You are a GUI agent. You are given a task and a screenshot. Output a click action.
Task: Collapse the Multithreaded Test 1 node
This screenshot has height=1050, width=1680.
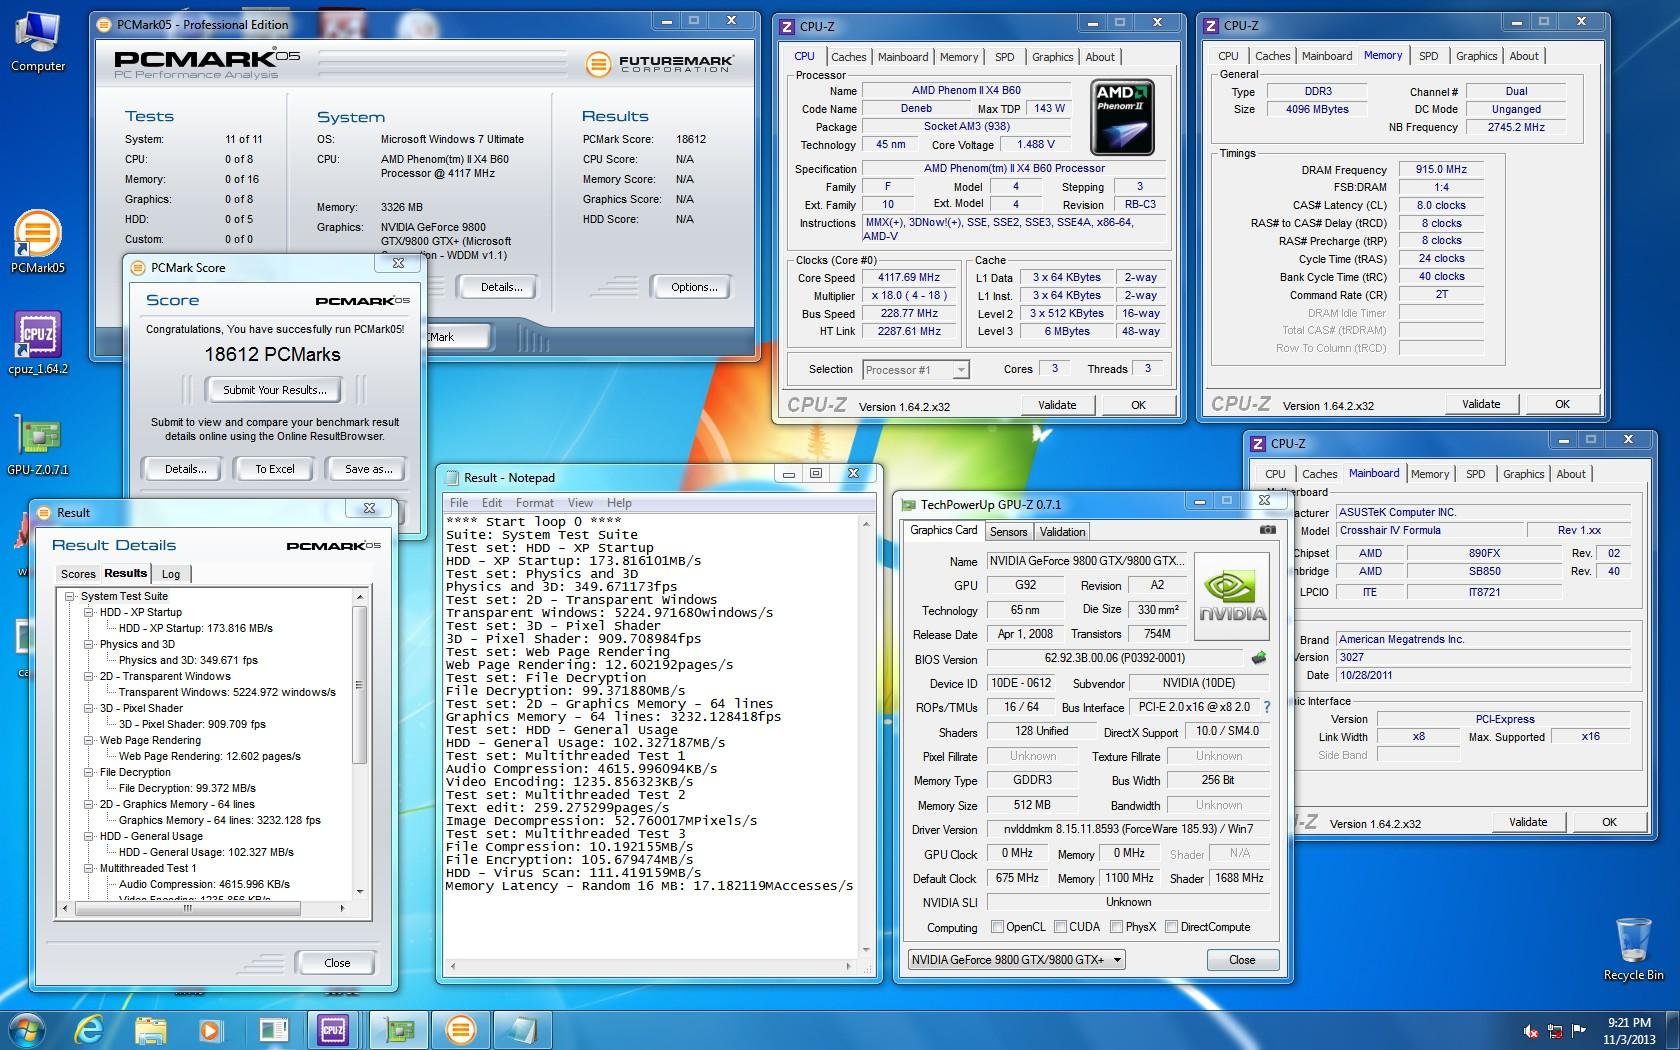(x=88, y=868)
